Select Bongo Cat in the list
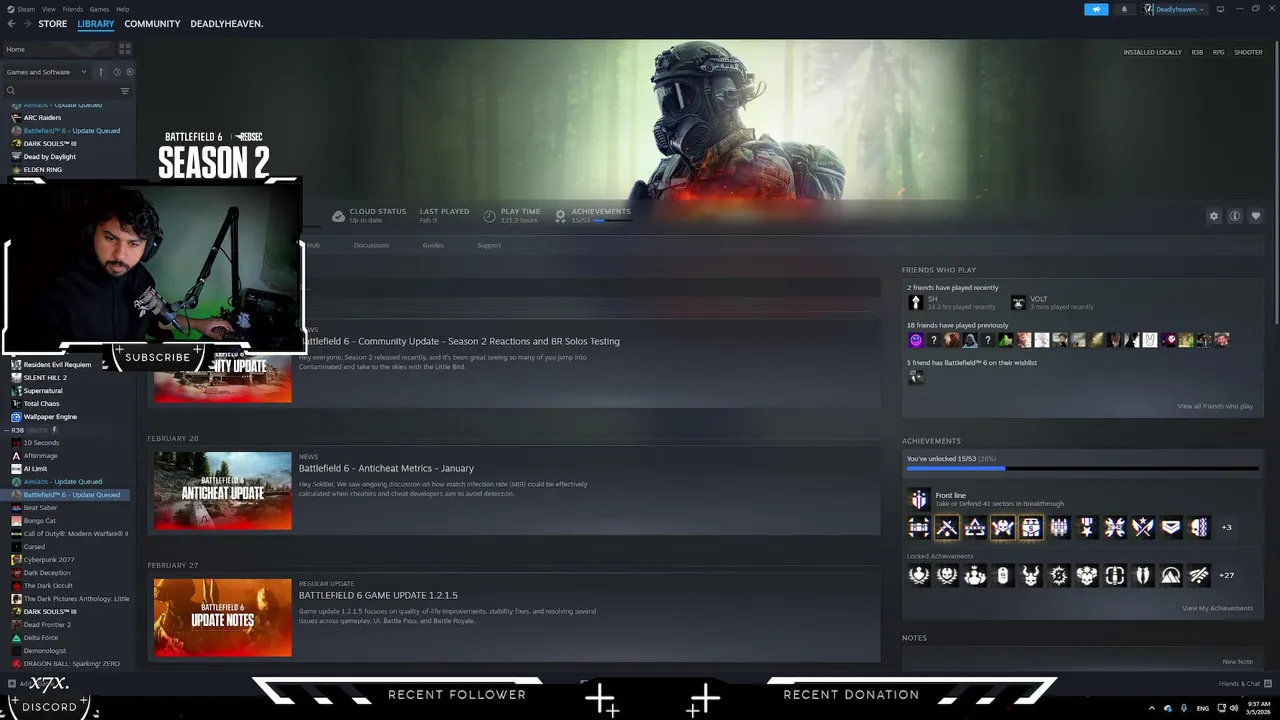The image size is (1280, 720). (40, 521)
